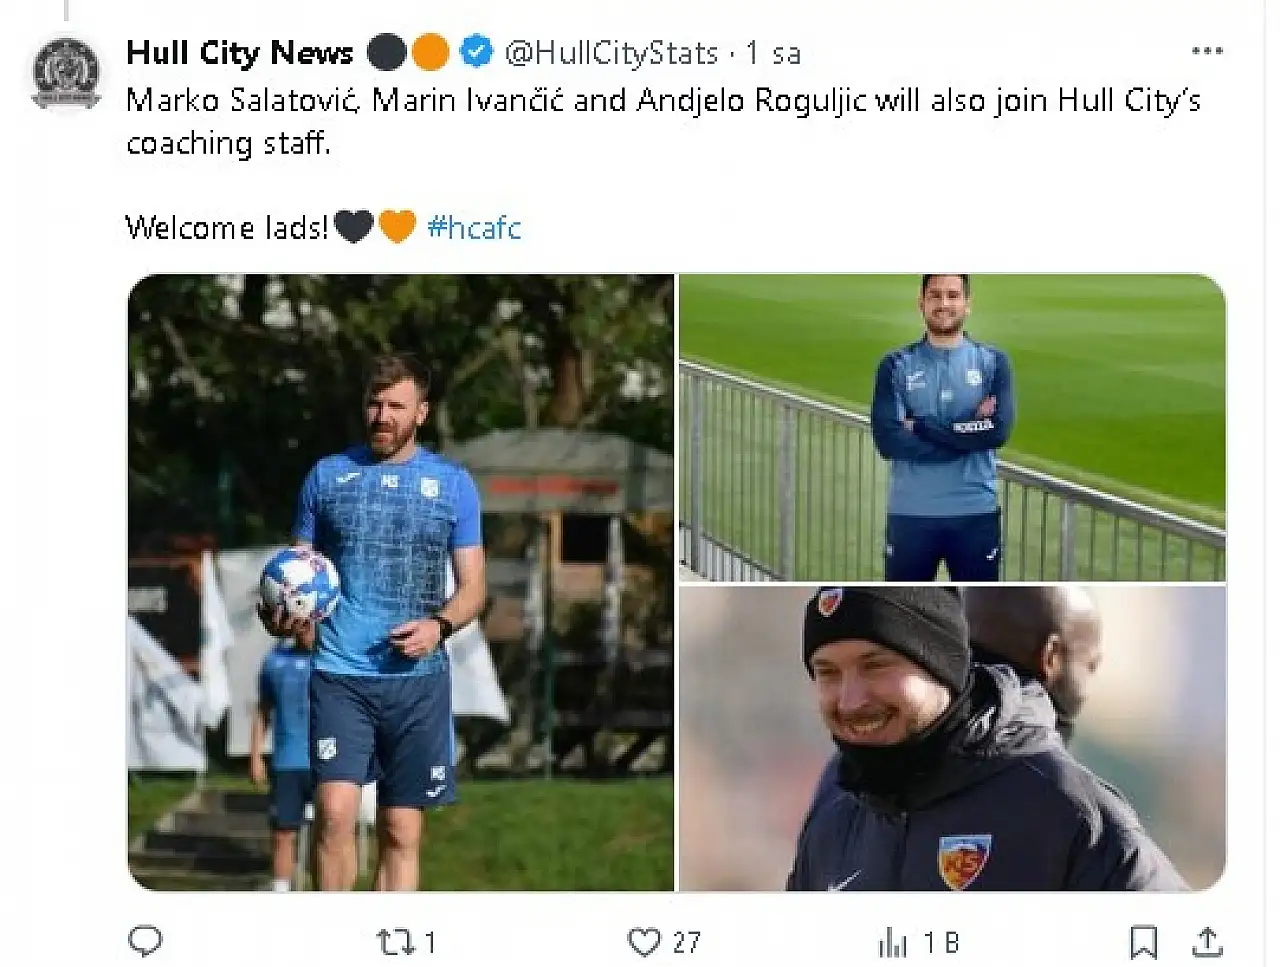
Task: Open photo of smiling man in beanie
Action: 952,738
